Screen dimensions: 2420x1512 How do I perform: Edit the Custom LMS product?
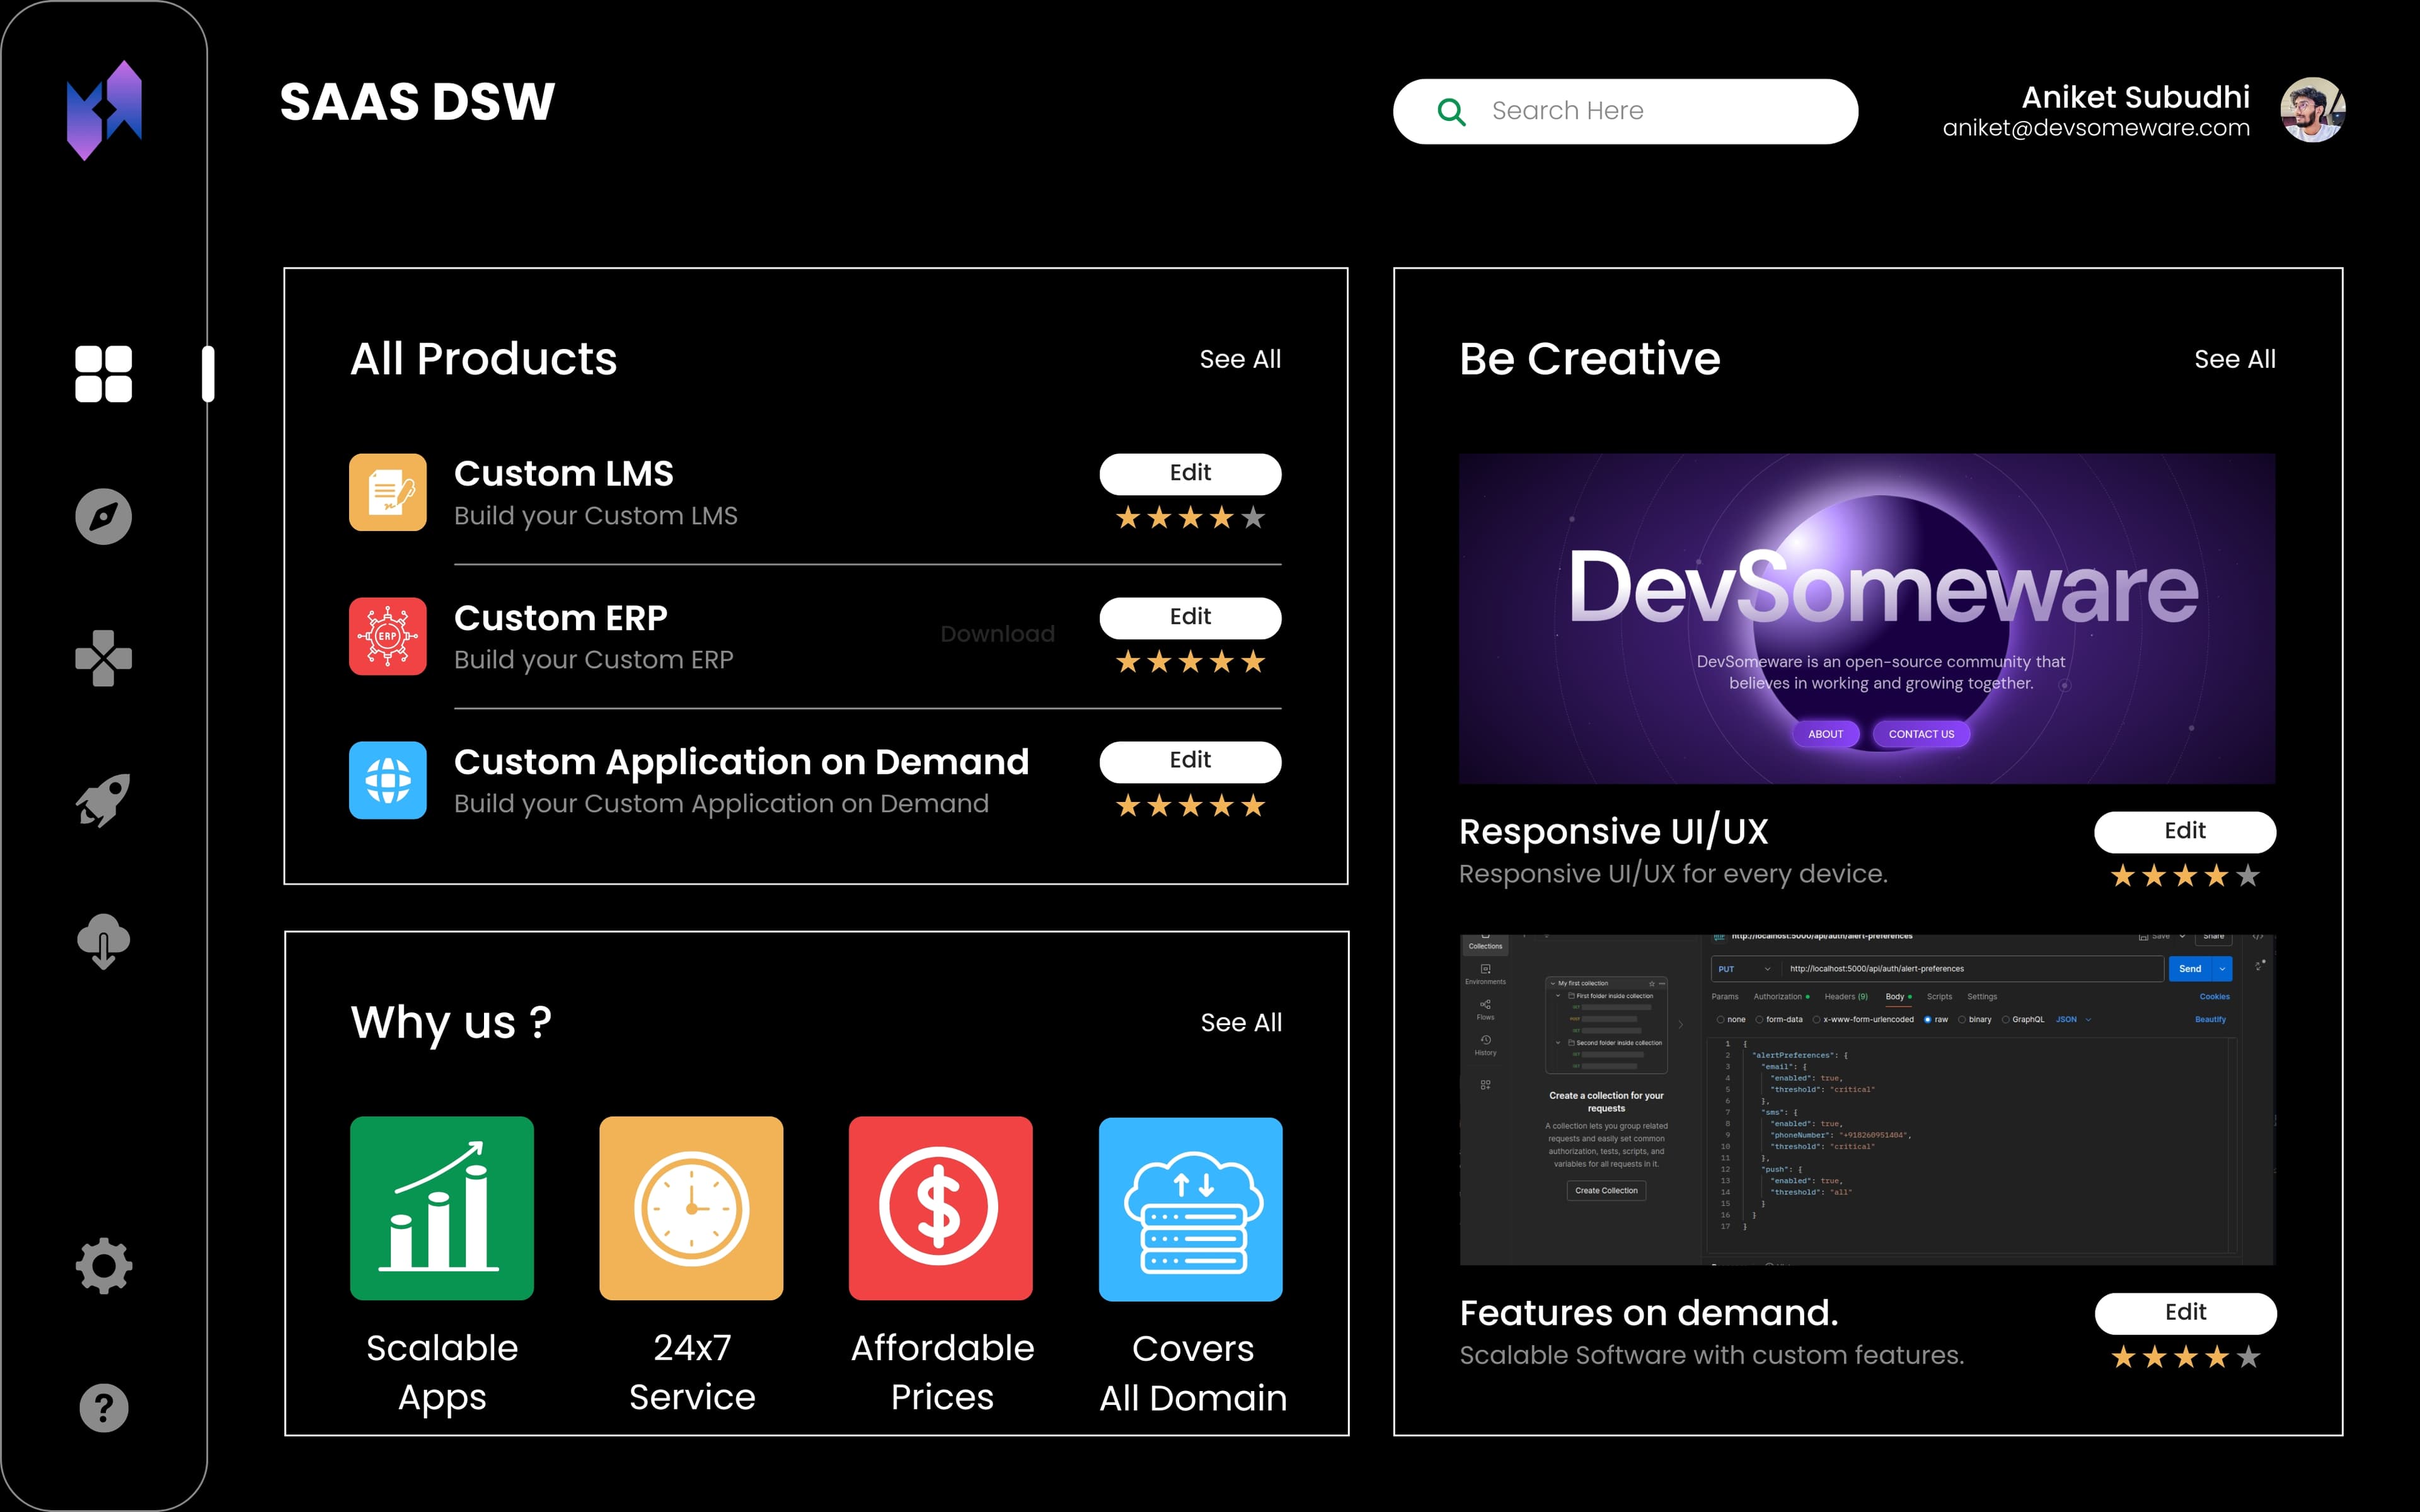point(1190,474)
